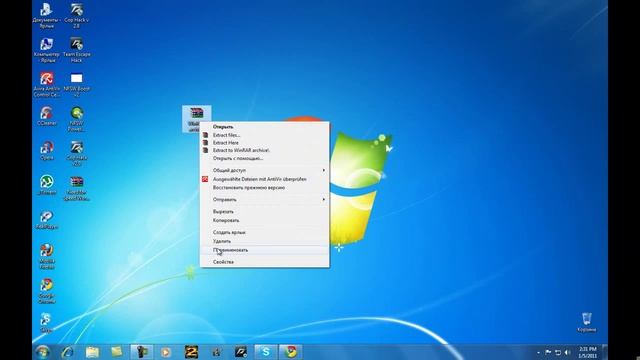Choose "Вырезать" in the context menu
Screen dimensions: 640x360
264,211
